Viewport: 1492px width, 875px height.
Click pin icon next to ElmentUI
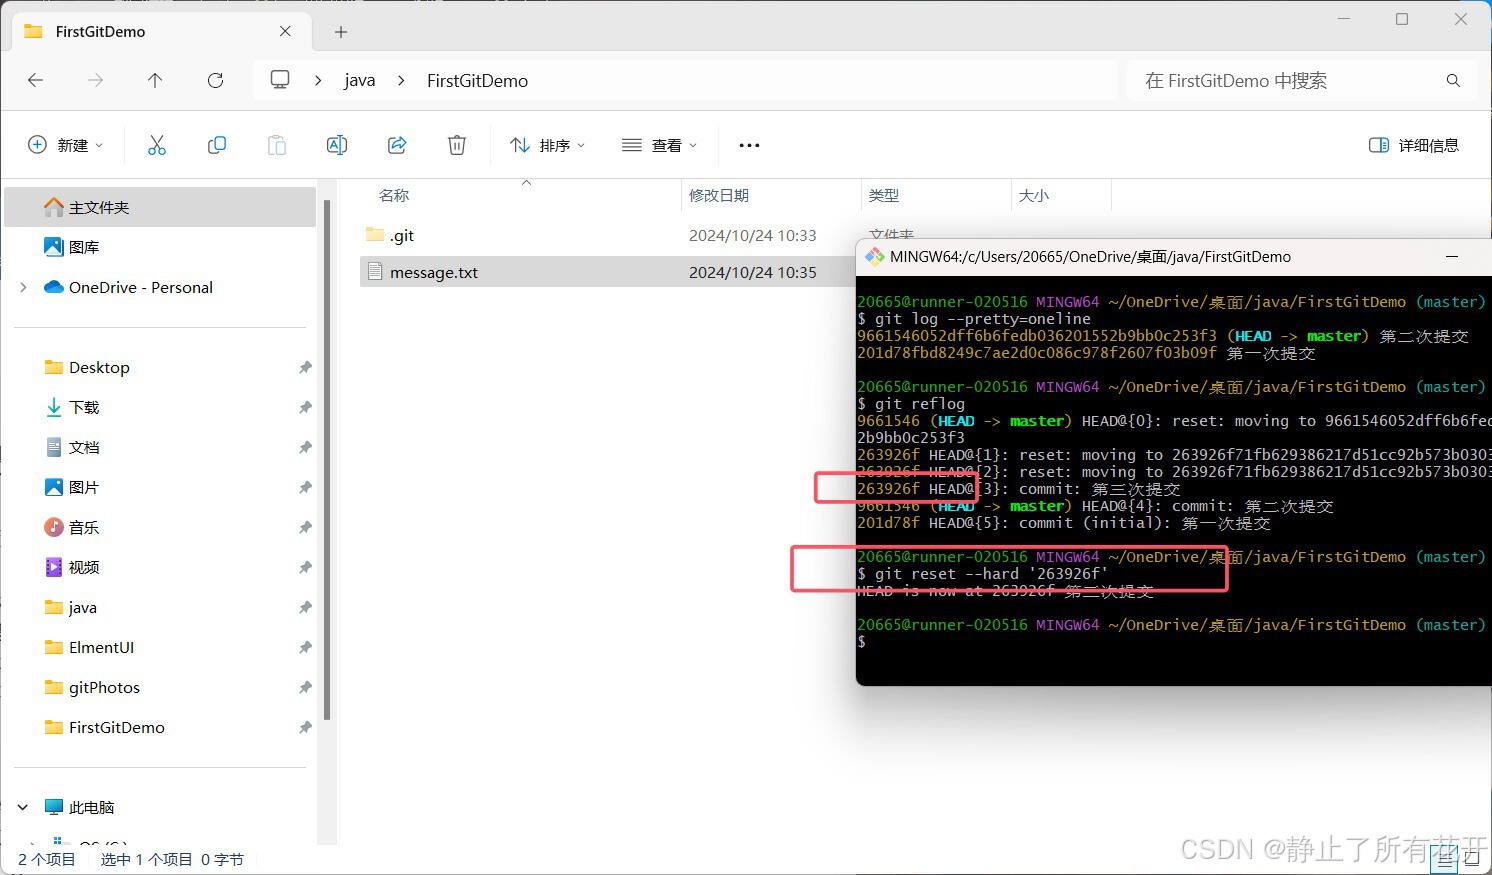tap(304, 647)
